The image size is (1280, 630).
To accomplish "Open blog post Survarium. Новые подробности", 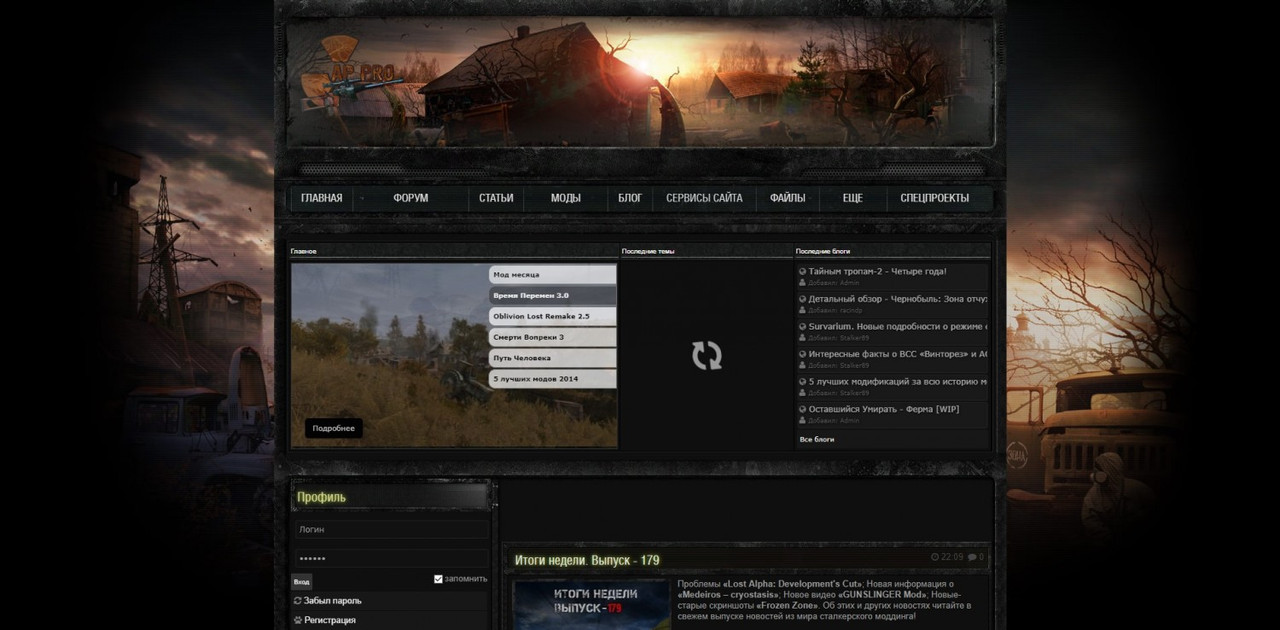I will (898, 326).
